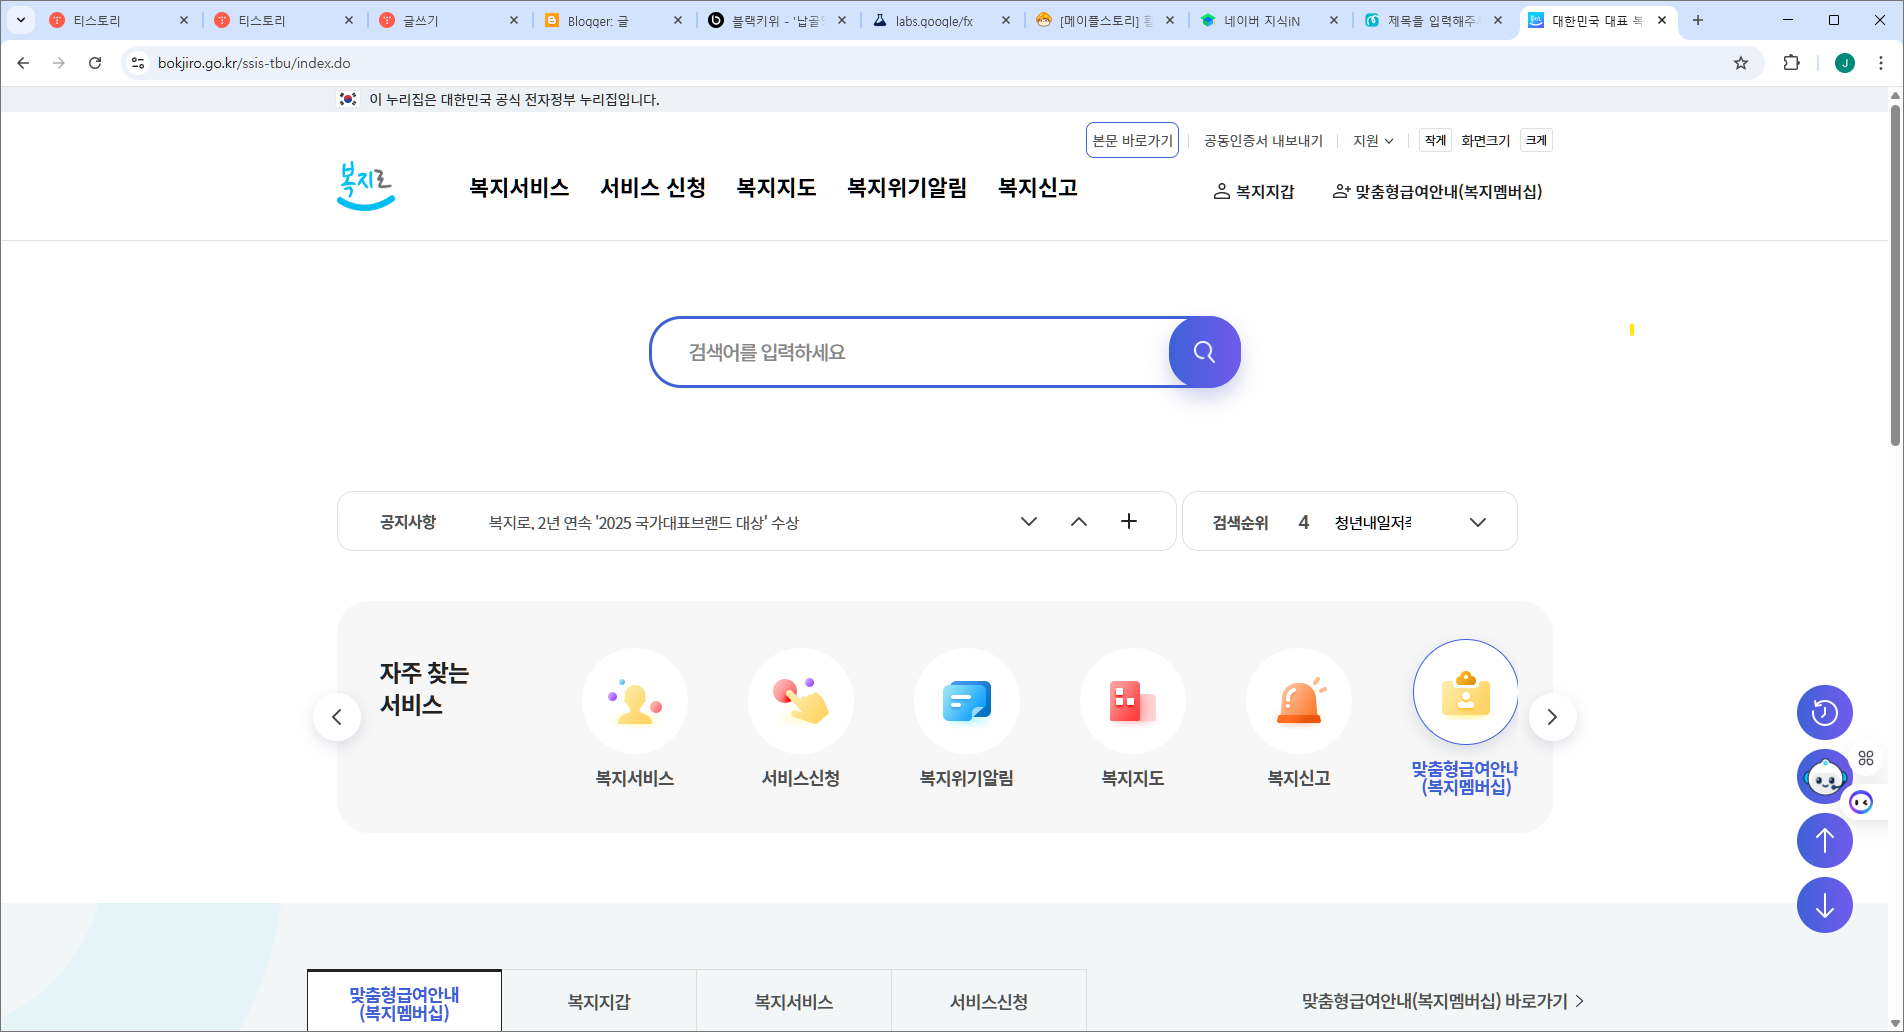Screen dimensions: 1904x1032
Task: Click the Bokjiro logo
Action: pos(365,187)
